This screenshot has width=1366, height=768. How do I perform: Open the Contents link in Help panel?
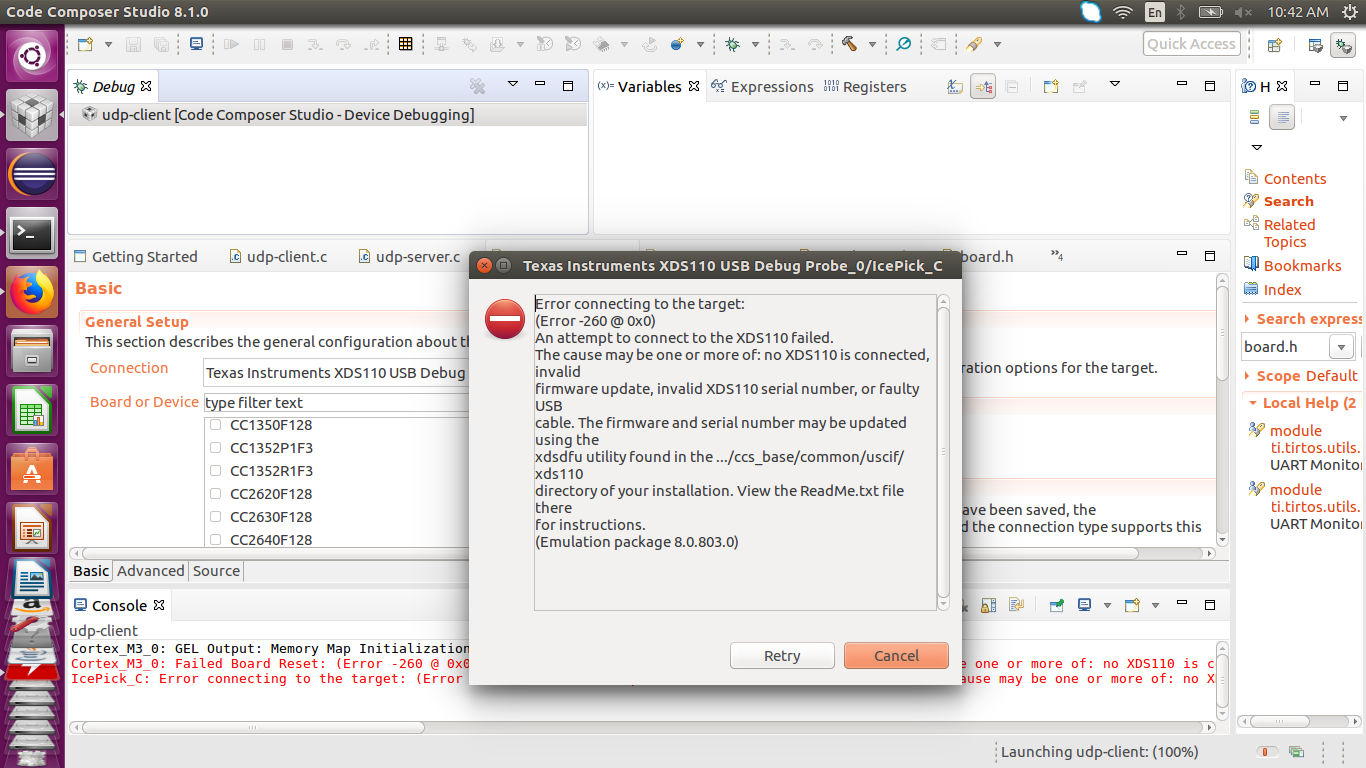tap(1295, 178)
